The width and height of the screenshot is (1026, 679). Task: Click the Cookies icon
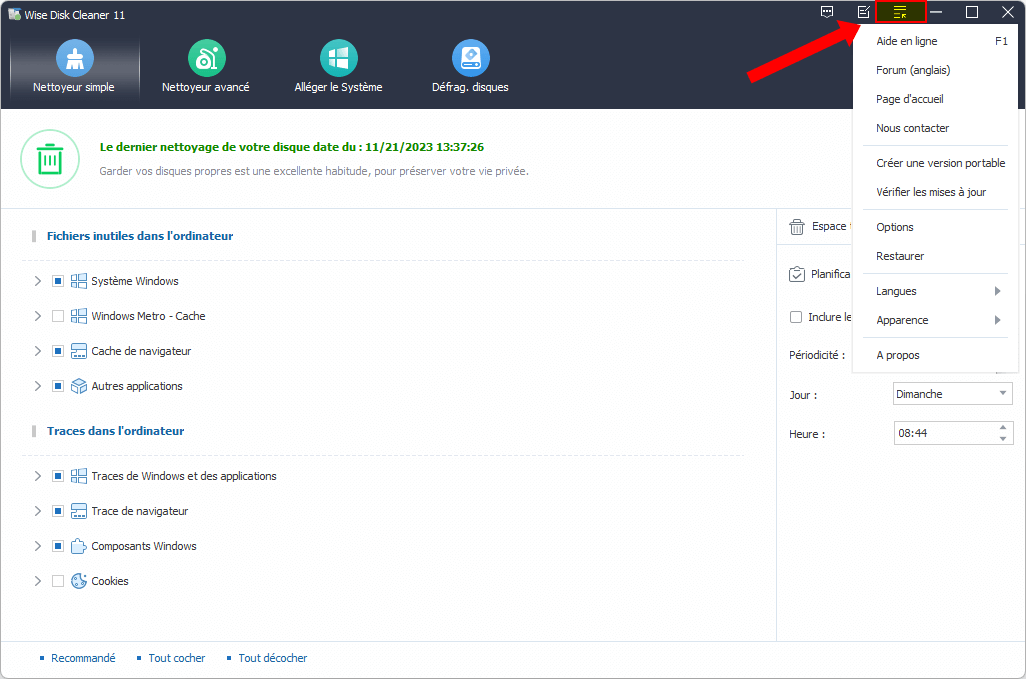[79, 581]
